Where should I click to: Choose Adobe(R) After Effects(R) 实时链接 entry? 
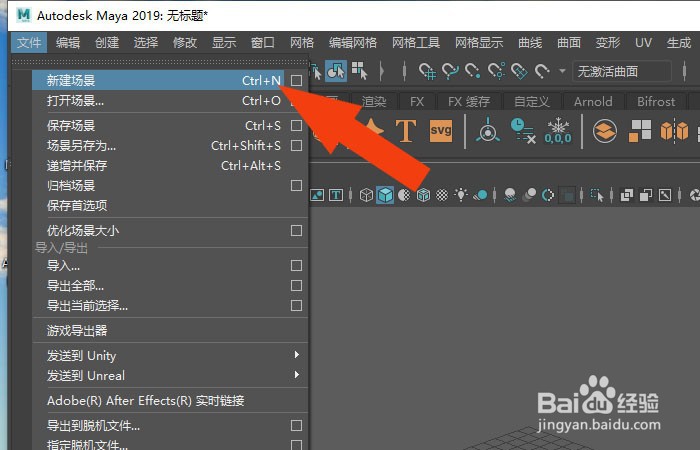170,400
